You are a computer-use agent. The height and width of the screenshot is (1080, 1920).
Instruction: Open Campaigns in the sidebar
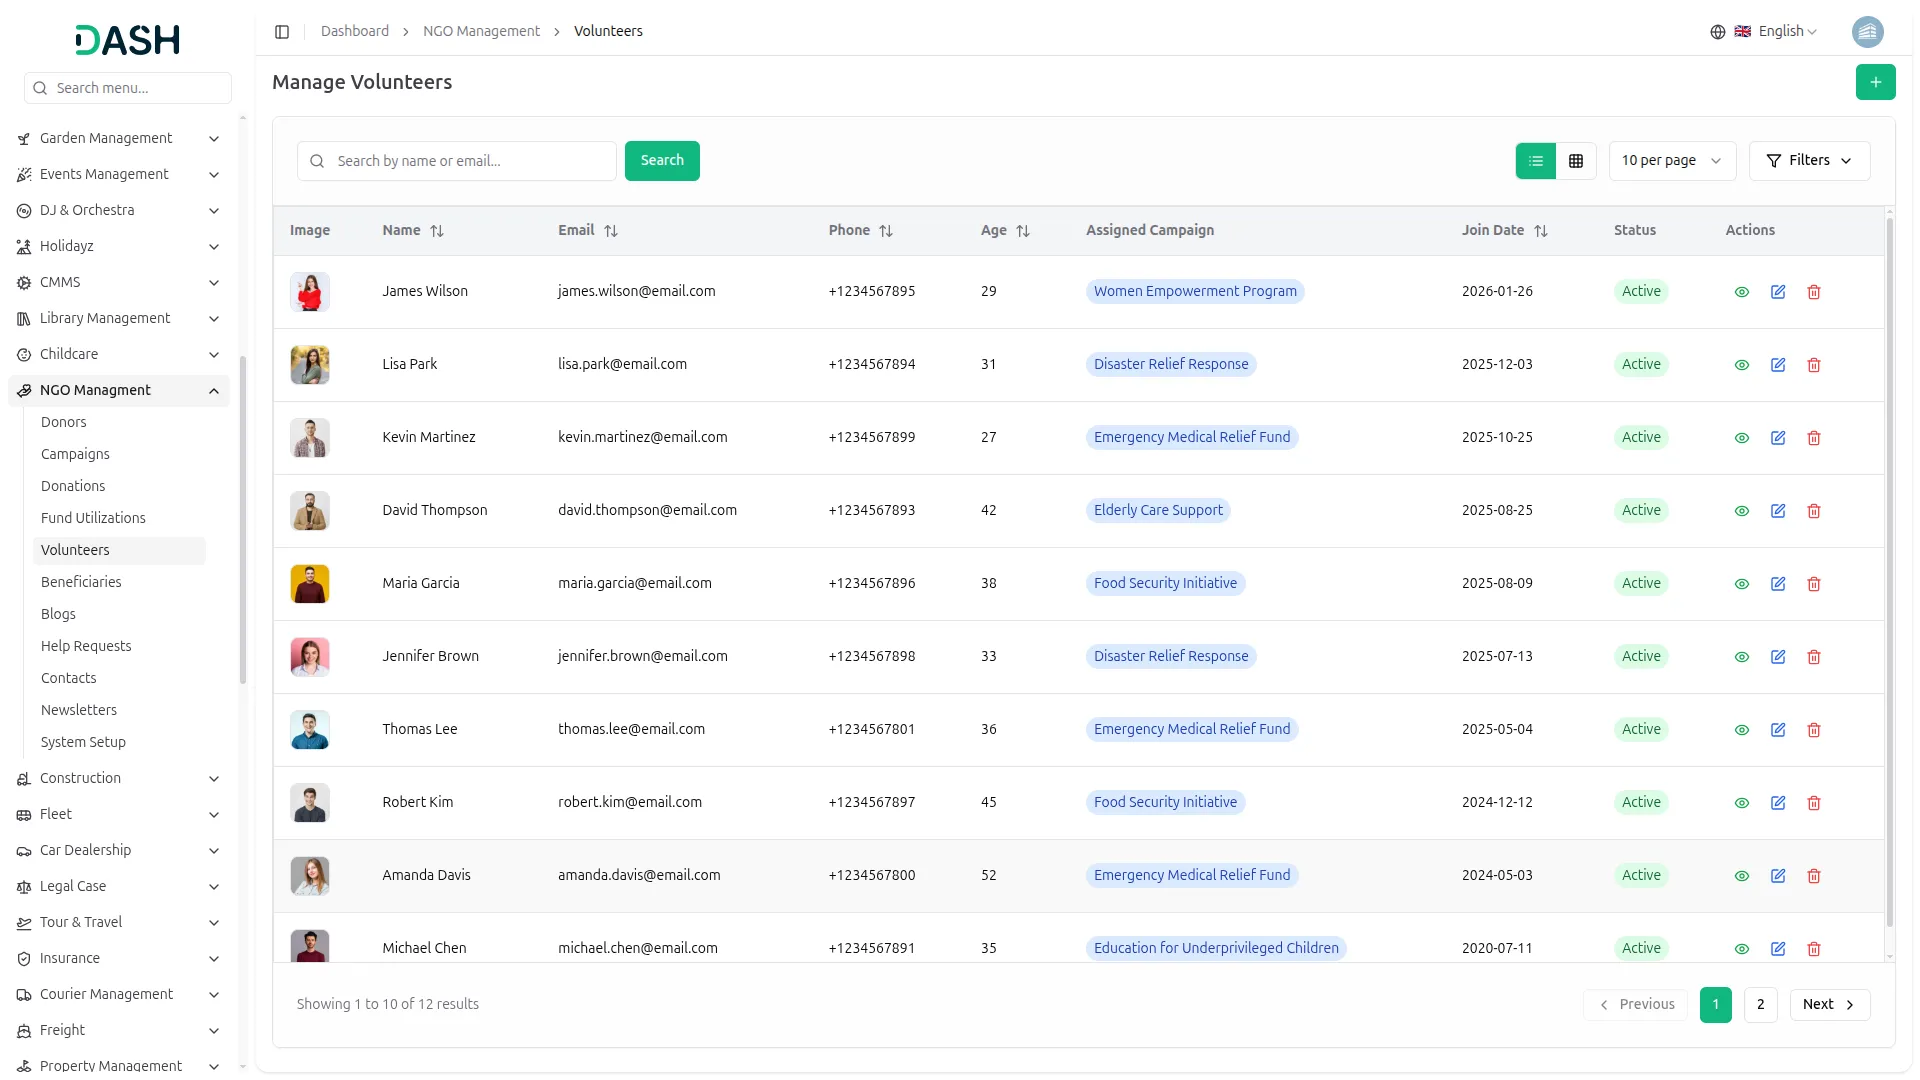(75, 454)
